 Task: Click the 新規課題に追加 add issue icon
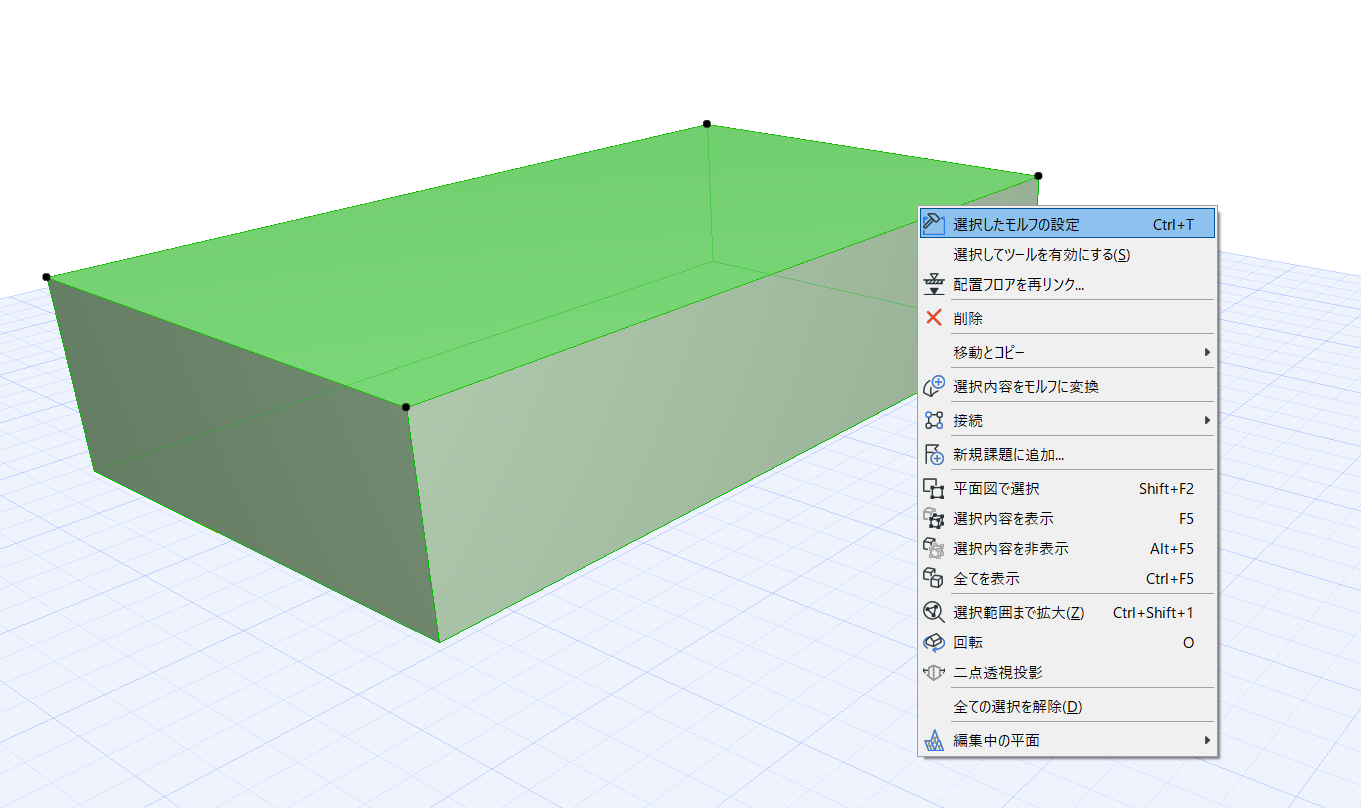tap(934, 454)
